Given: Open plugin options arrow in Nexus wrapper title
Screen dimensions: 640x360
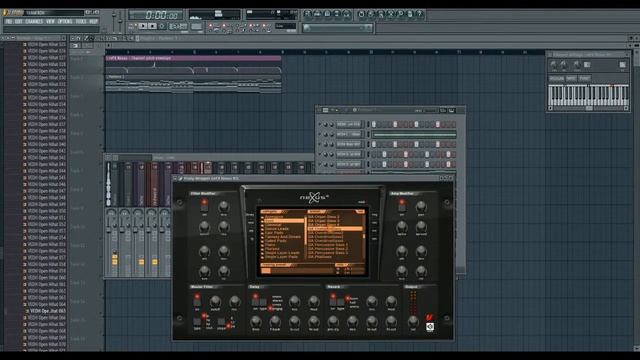Looking at the screenshot, I should (175, 178).
